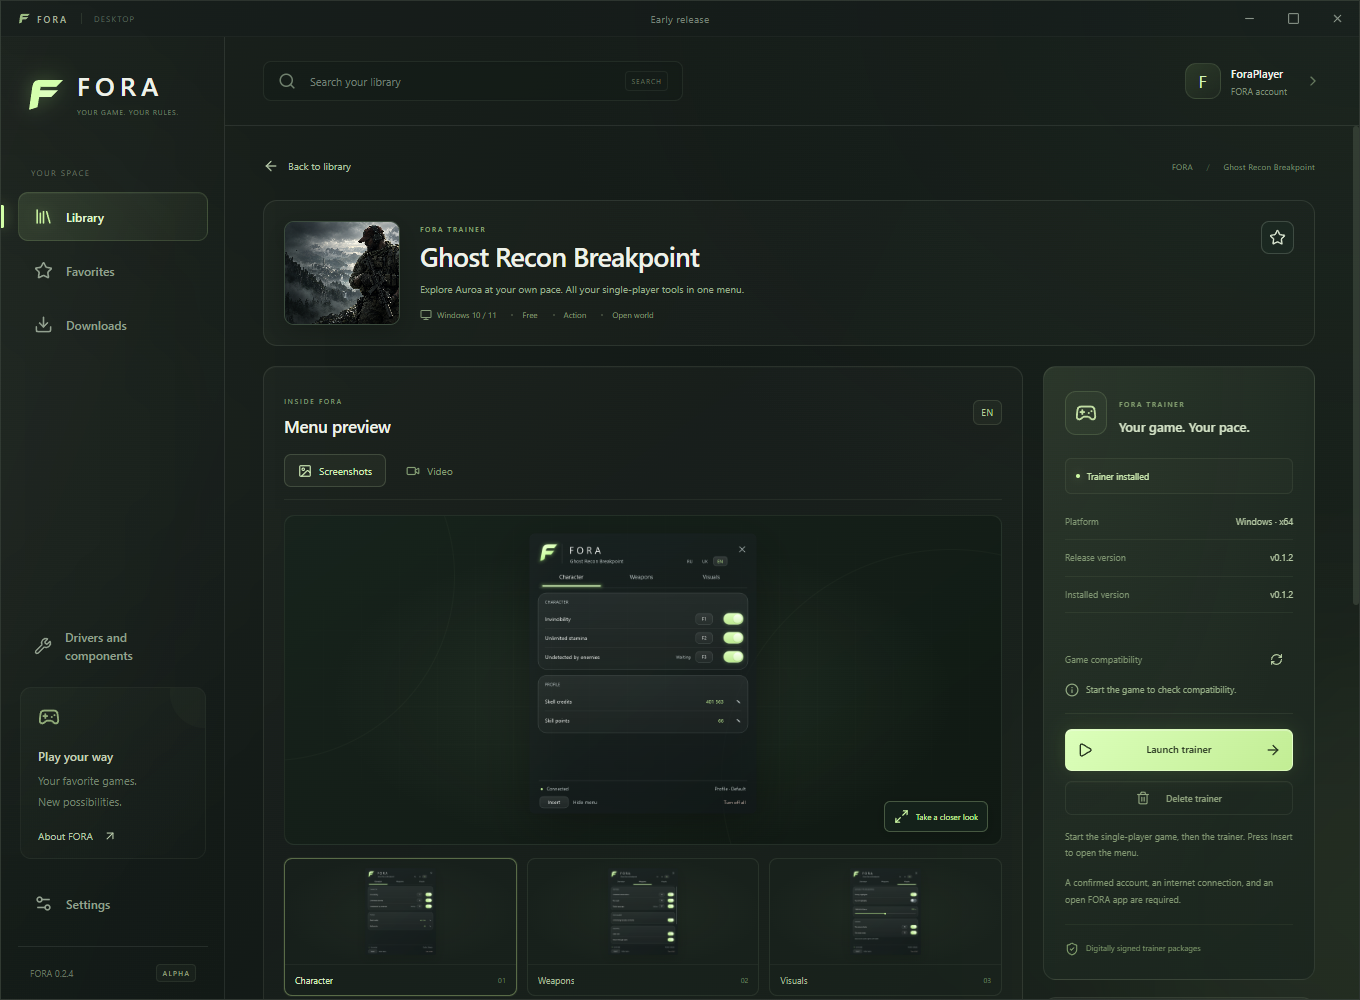Click the digitally signed shield icon
The width and height of the screenshot is (1360, 1000).
tap(1072, 948)
